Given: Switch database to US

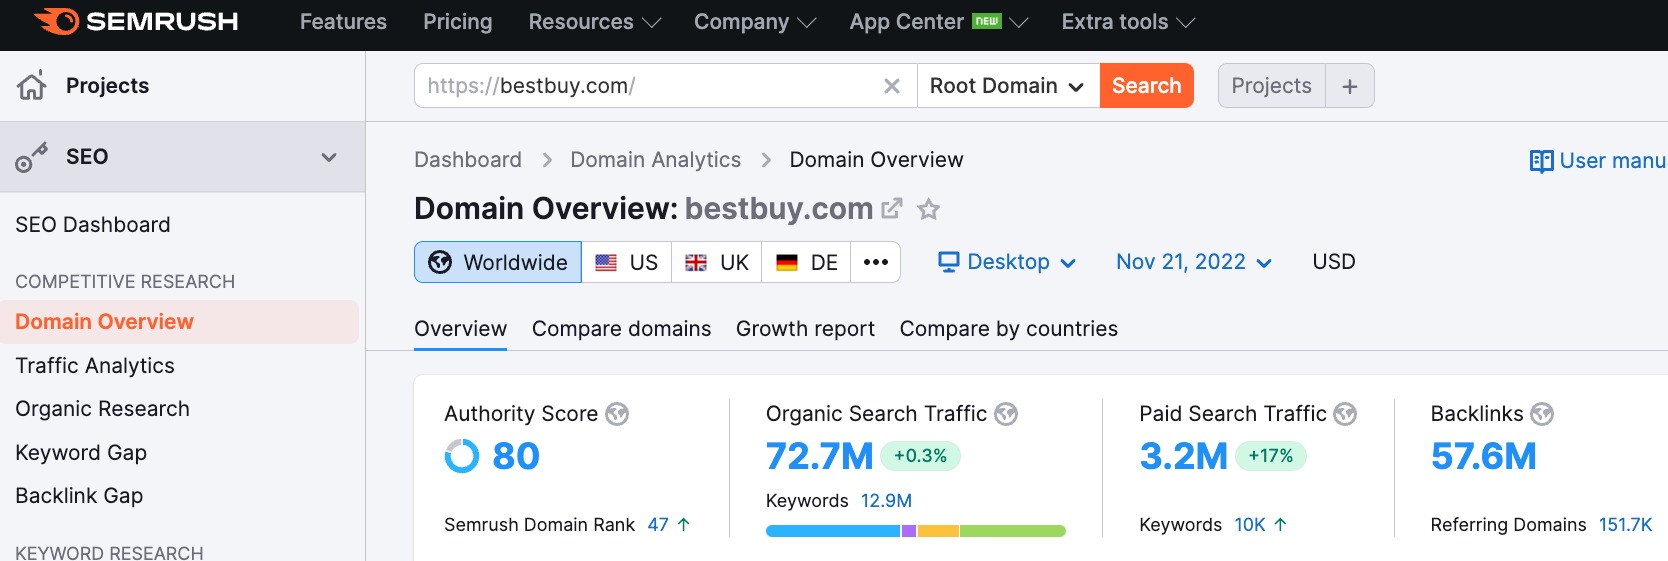Looking at the screenshot, I should (x=627, y=262).
